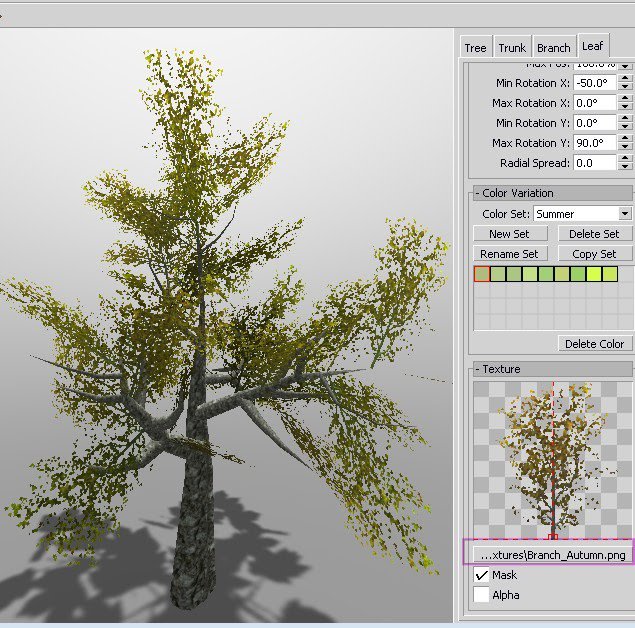The height and width of the screenshot is (628, 635).
Task: Decrease Min Rotation X with down arrow
Action: pyautogui.click(x=626, y=87)
